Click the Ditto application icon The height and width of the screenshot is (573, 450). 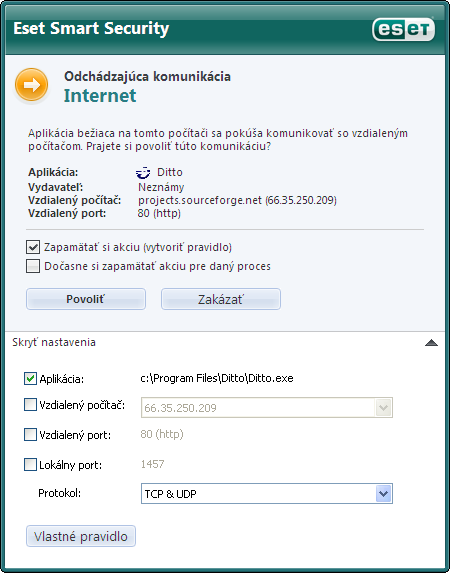pos(143,172)
